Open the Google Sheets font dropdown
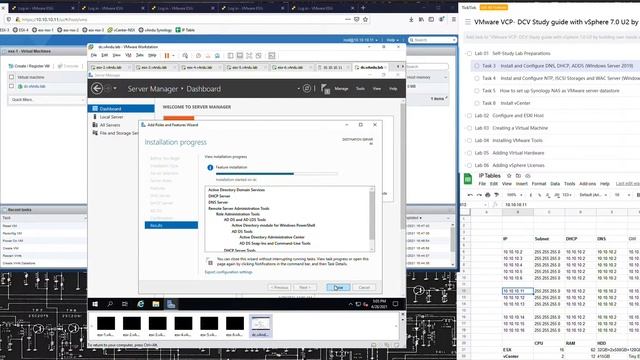Image resolution: width=640 pixels, height=360 pixels. pos(592,195)
